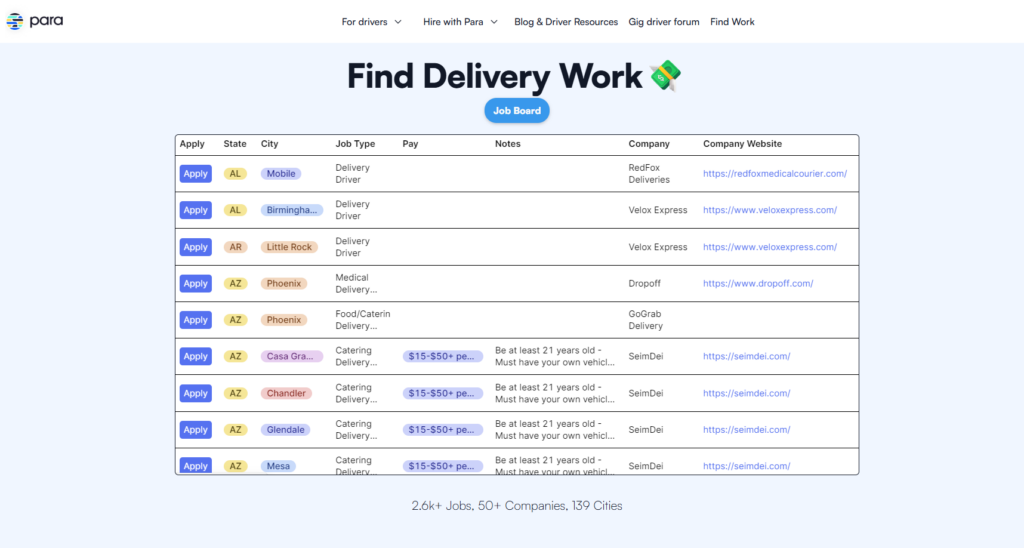Apply to the Mobile, AL delivery job

click(x=195, y=174)
